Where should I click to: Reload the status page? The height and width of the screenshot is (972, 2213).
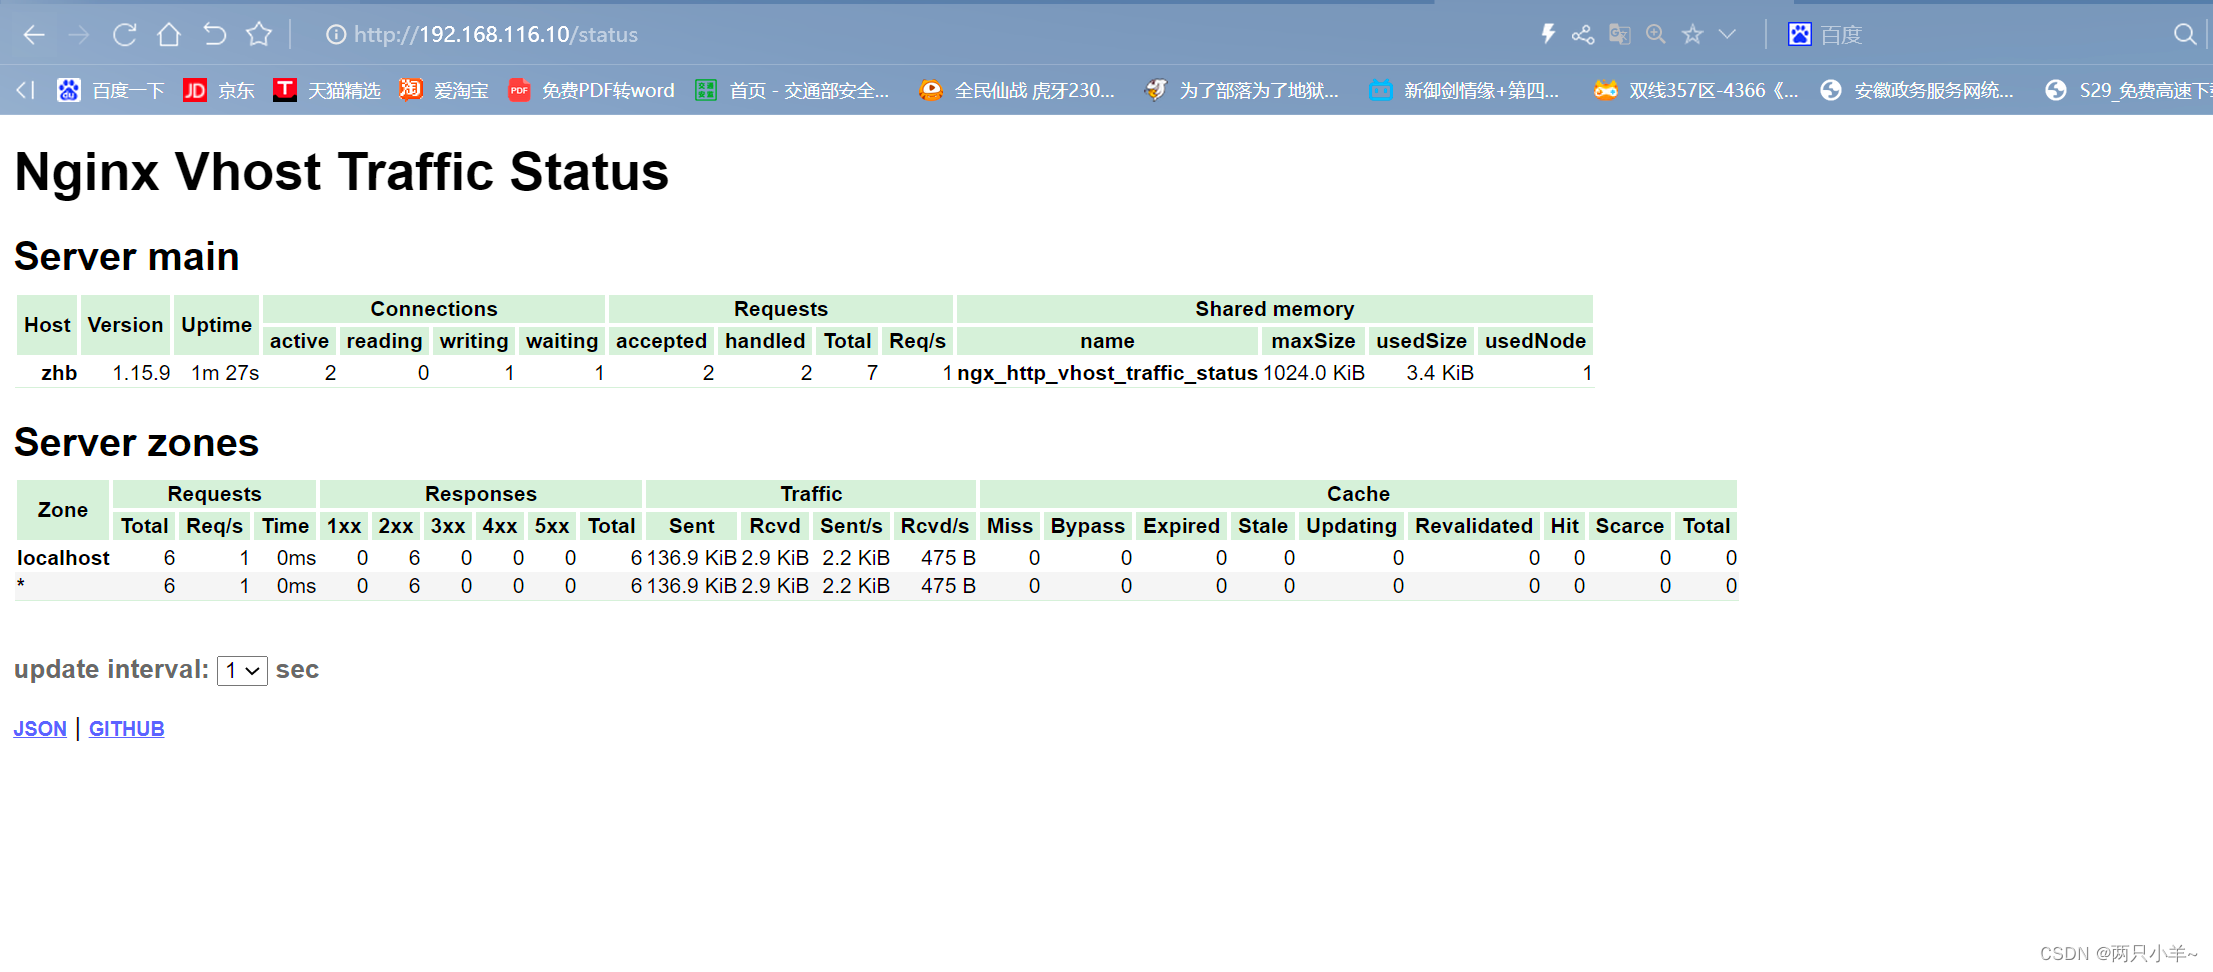tap(124, 35)
